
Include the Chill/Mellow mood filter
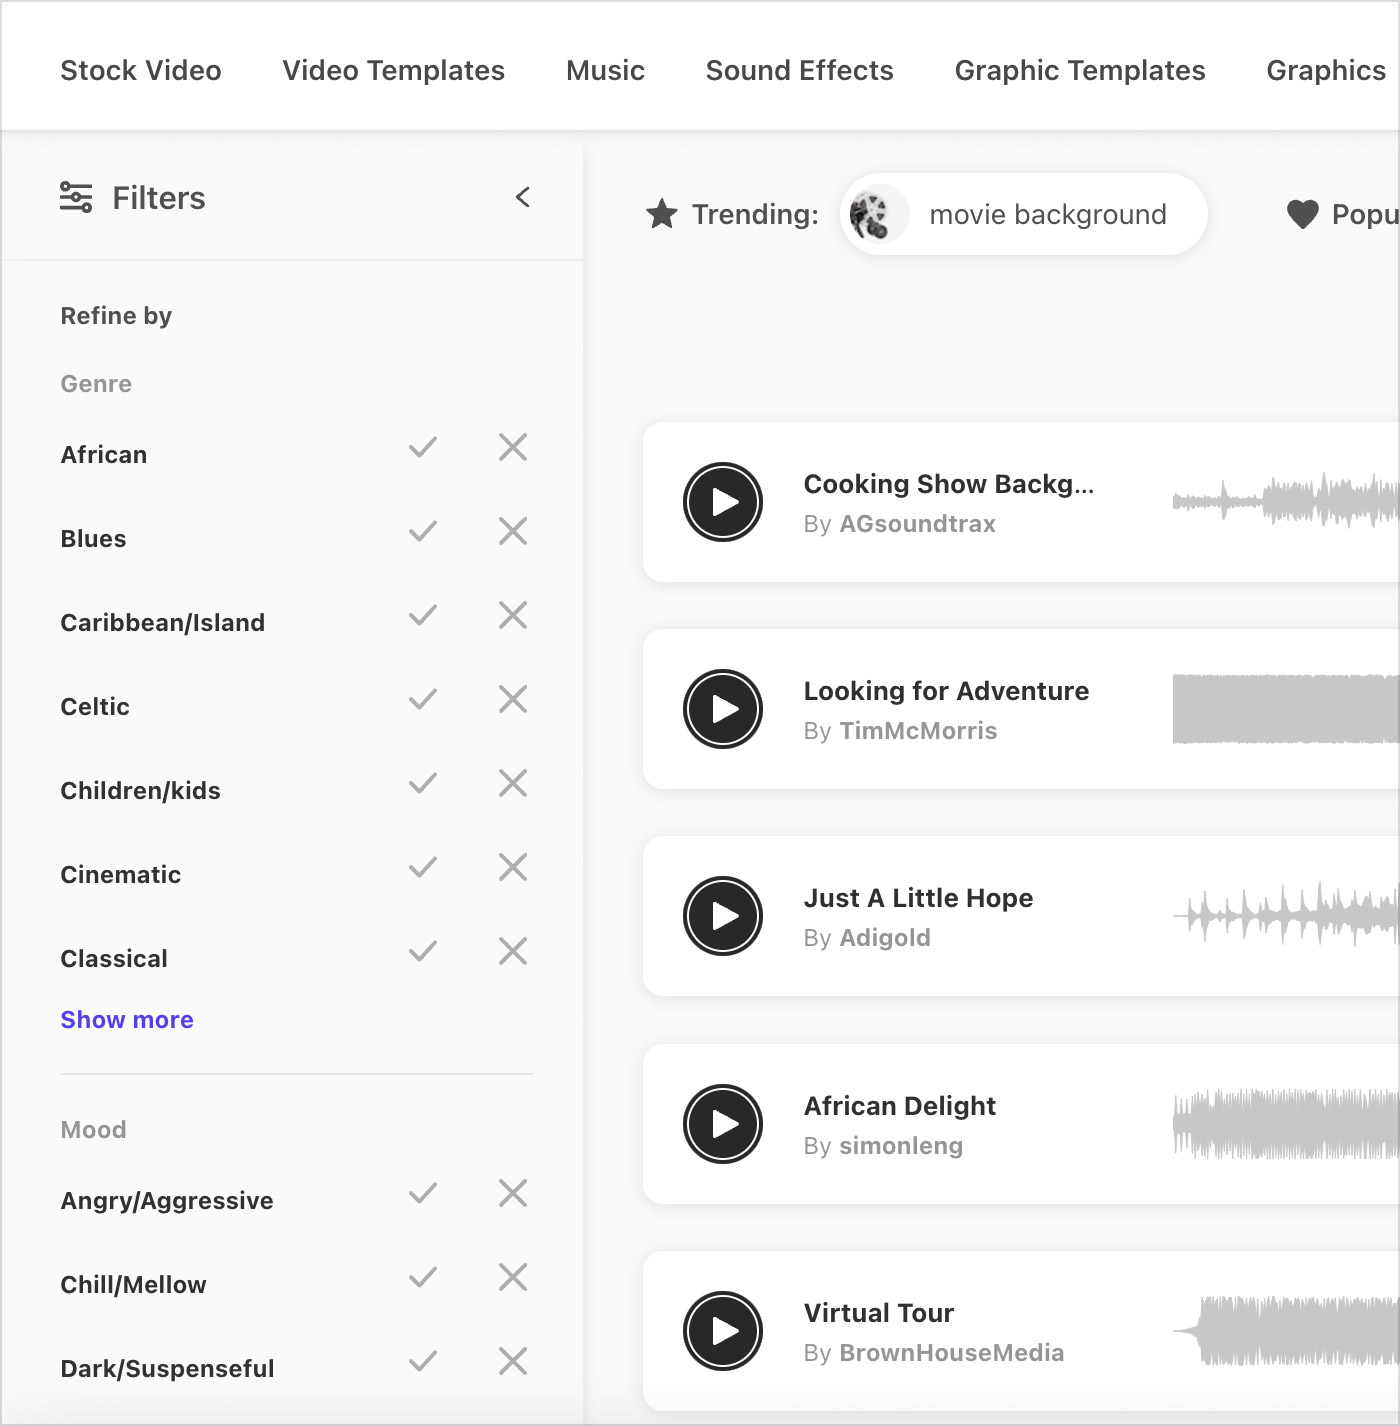(422, 1277)
